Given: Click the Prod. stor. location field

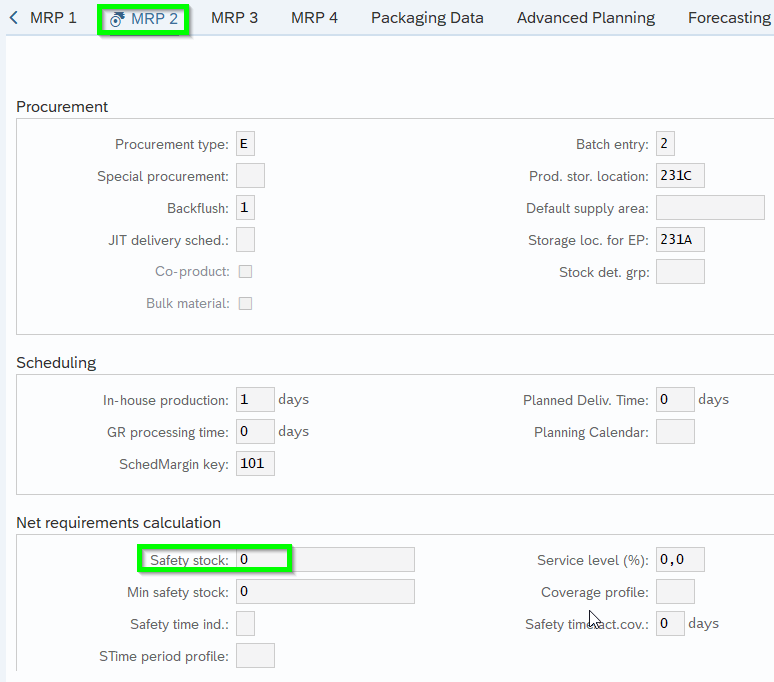Looking at the screenshot, I should pyautogui.click(x=680, y=176).
